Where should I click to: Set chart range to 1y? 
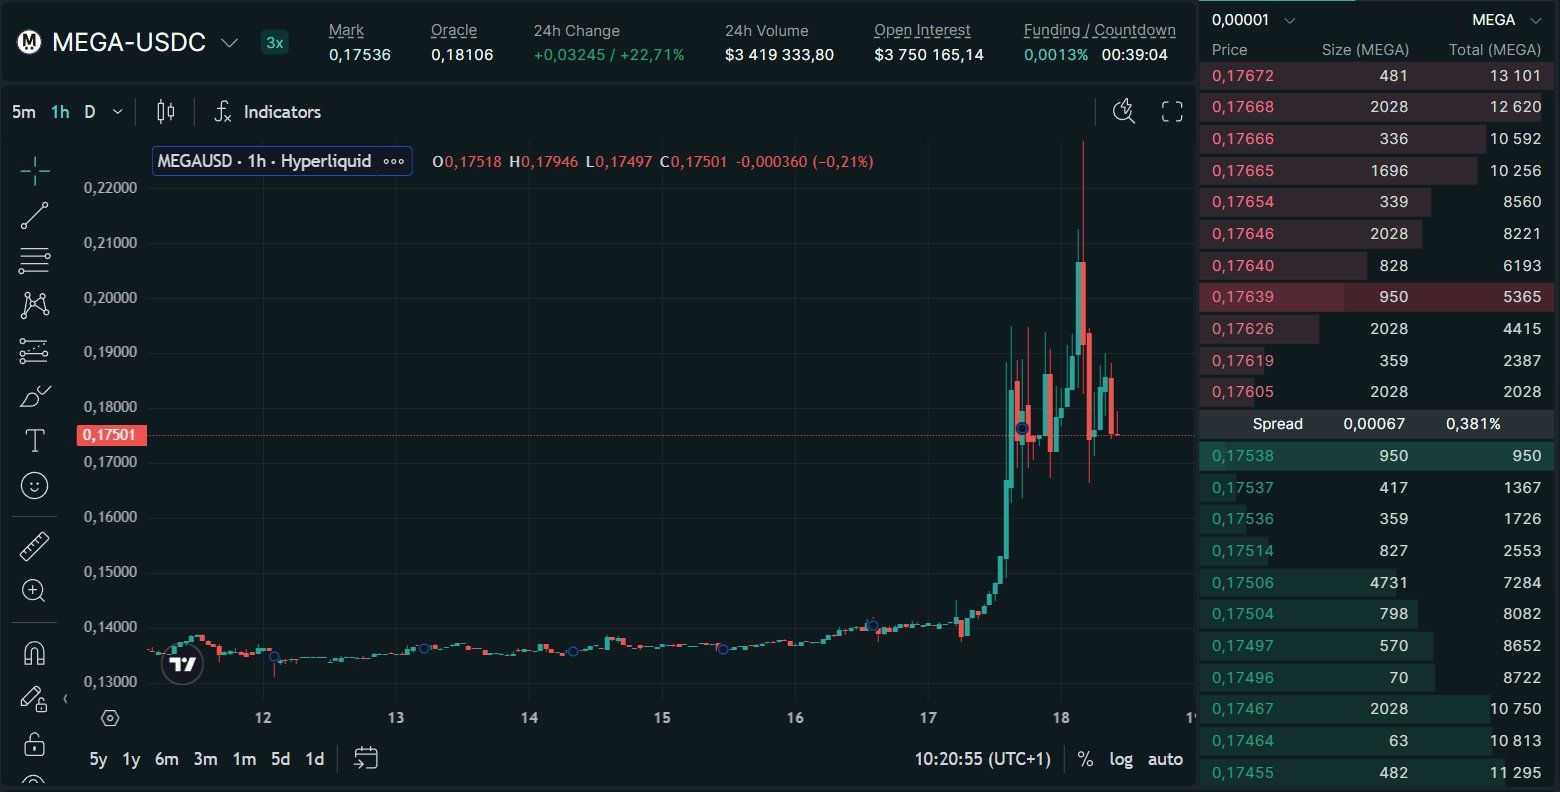click(131, 759)
